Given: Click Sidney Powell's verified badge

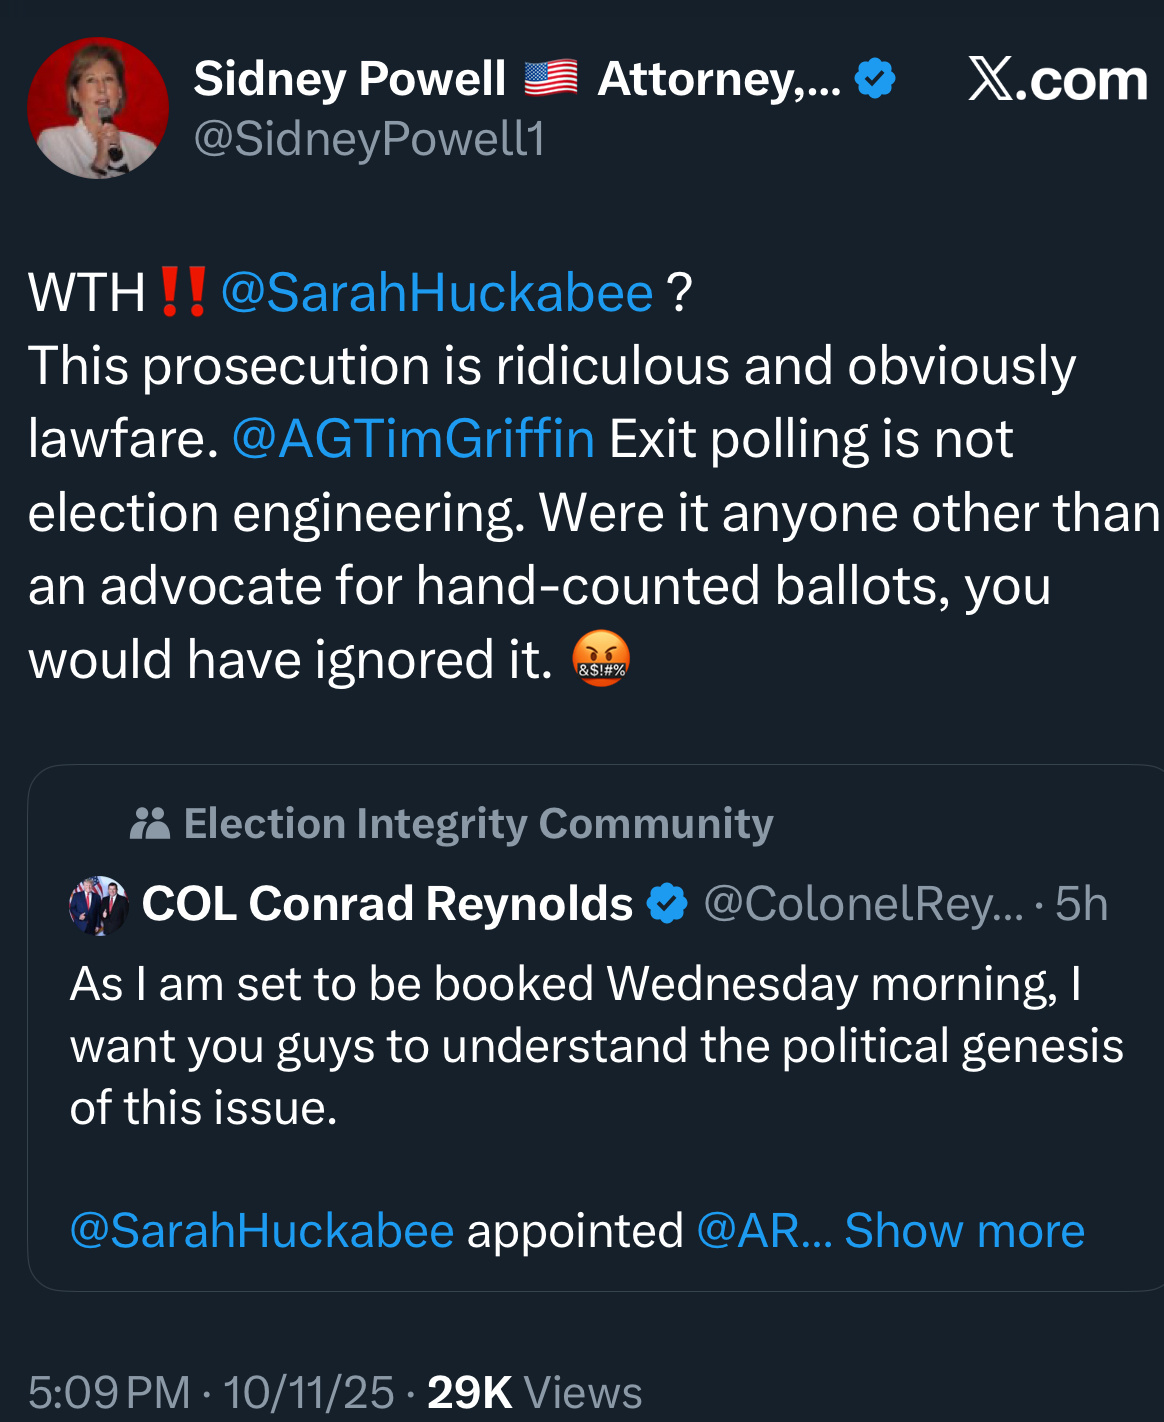Looking at the screenshot, I should point(876,79).
